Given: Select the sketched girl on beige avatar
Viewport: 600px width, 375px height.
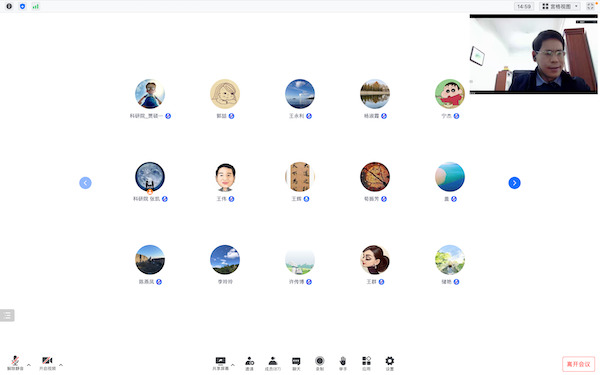Looking at the screenshot, I should 225,94.
